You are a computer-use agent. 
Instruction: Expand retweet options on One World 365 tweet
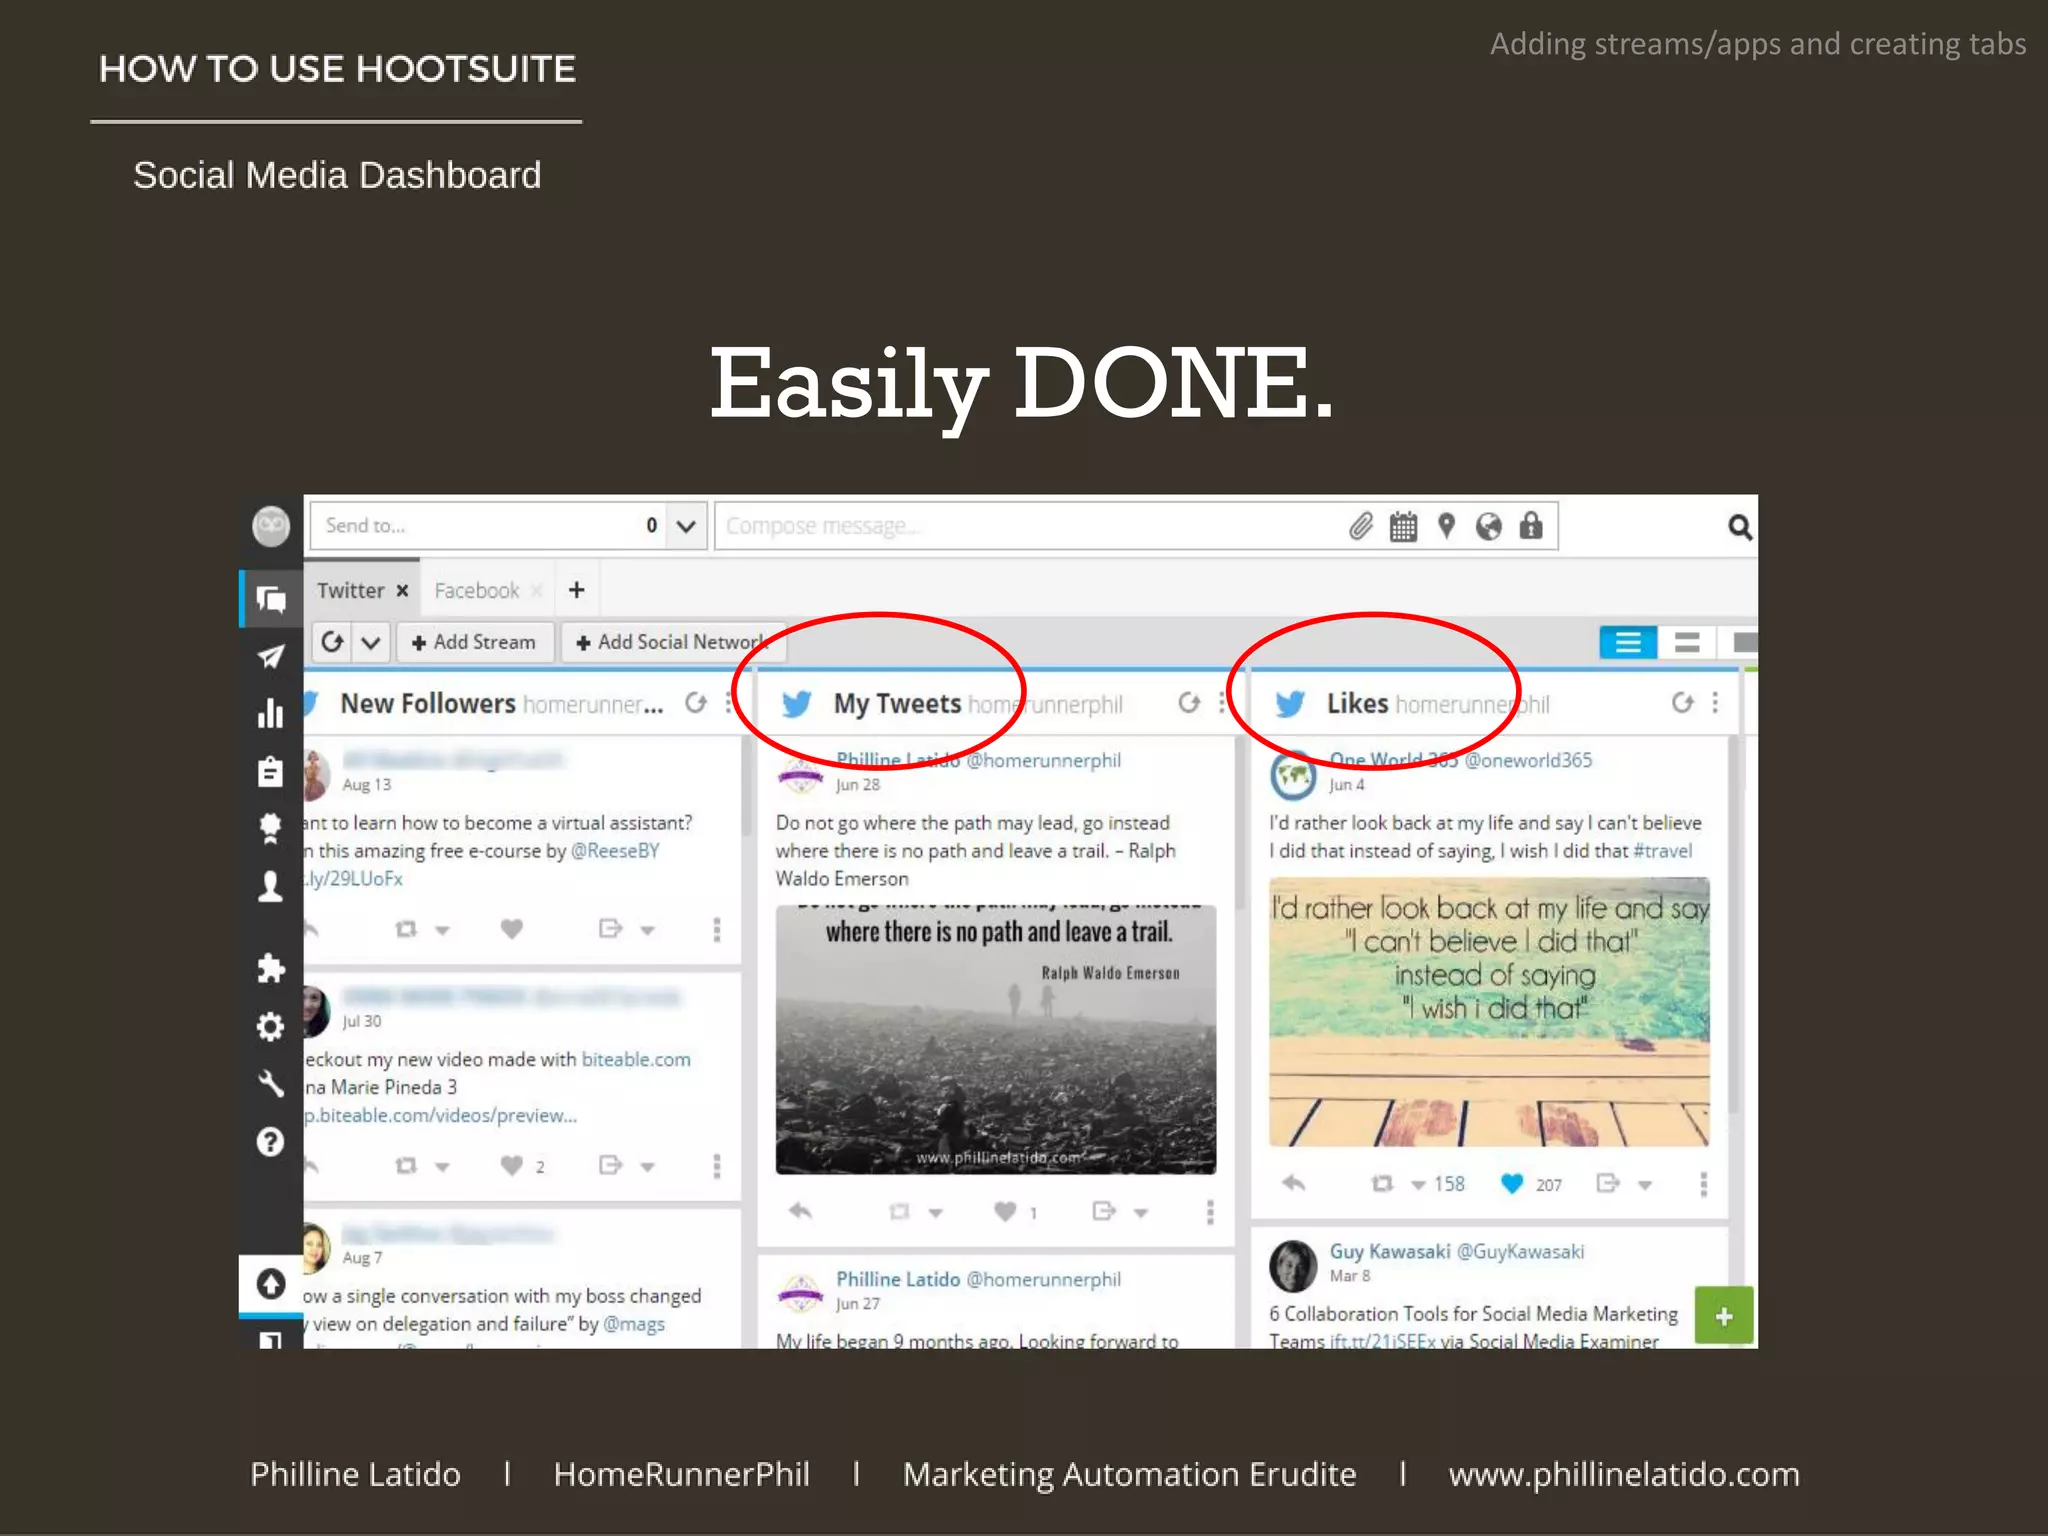click(1418, 1185)
